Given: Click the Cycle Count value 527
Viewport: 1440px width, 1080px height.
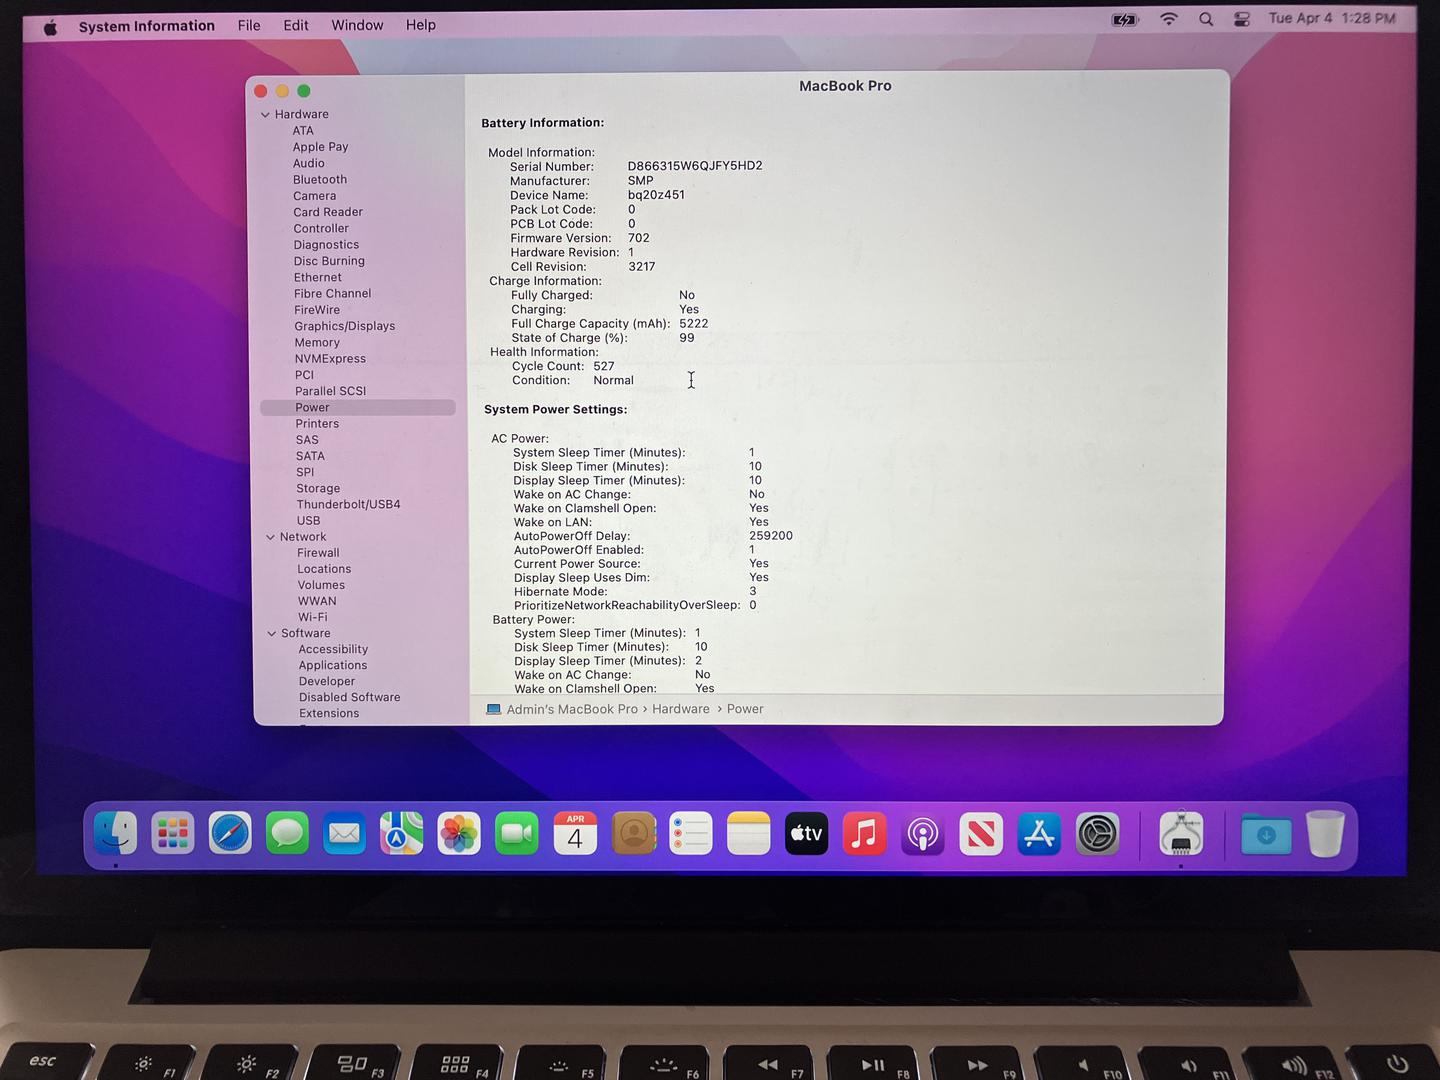Looking at the screenshot, I should click(x=604, y=366).
